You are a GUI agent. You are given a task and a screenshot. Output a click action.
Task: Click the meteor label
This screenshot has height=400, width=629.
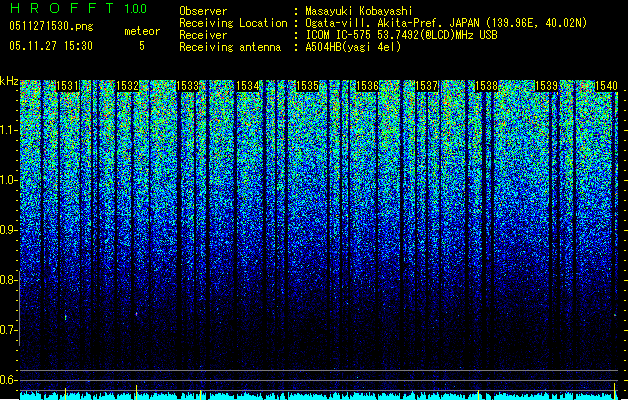click(x=142, y=31)
